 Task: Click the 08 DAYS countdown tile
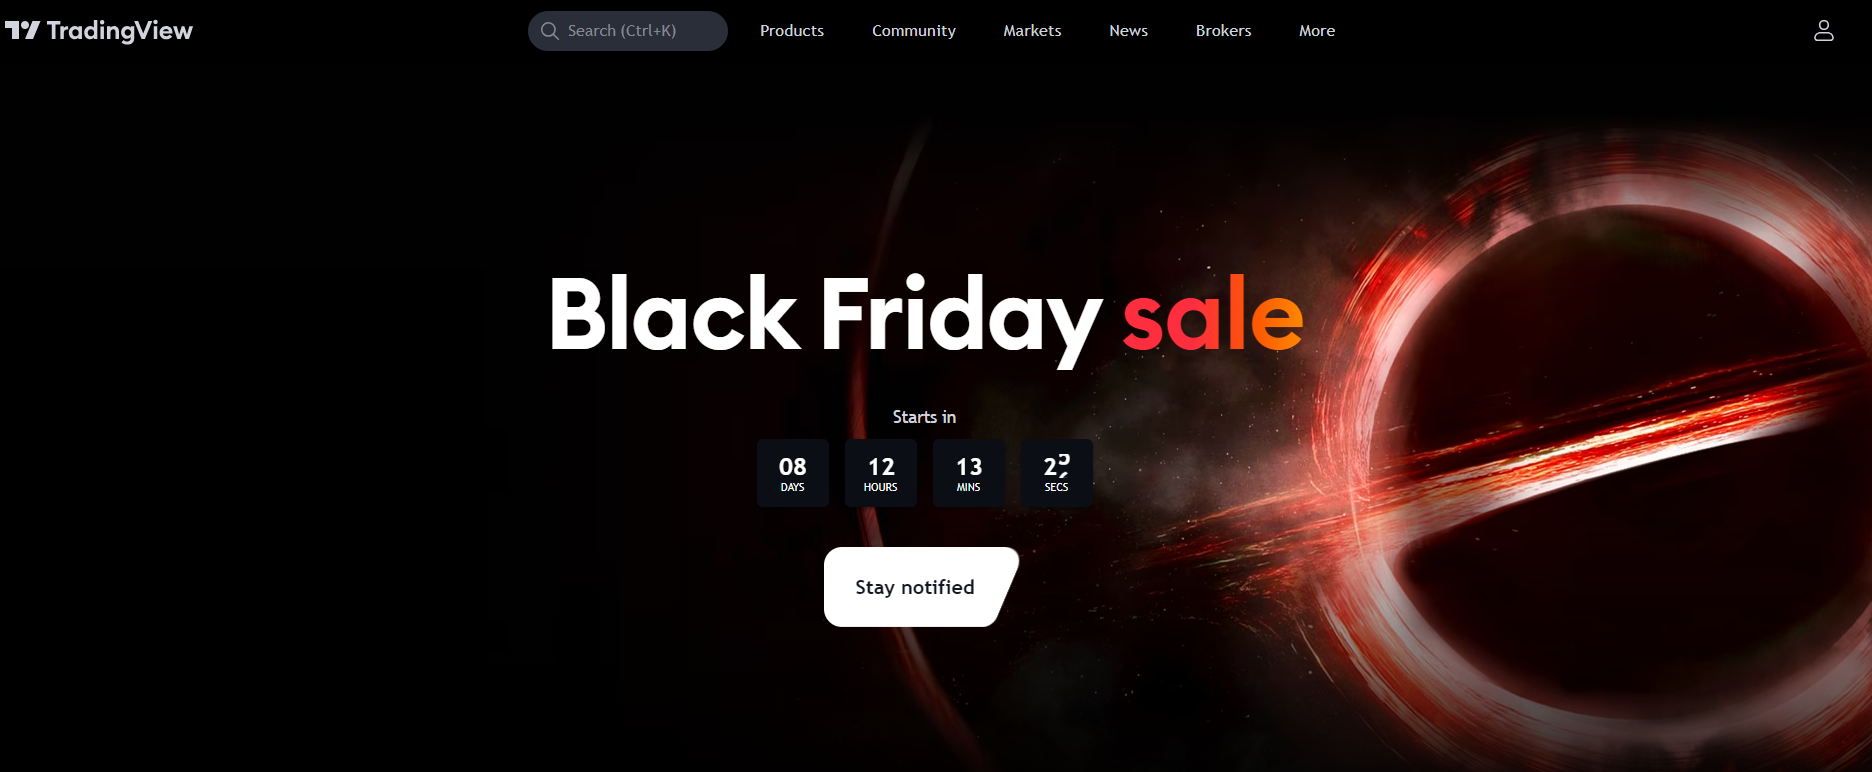(793, 473)
